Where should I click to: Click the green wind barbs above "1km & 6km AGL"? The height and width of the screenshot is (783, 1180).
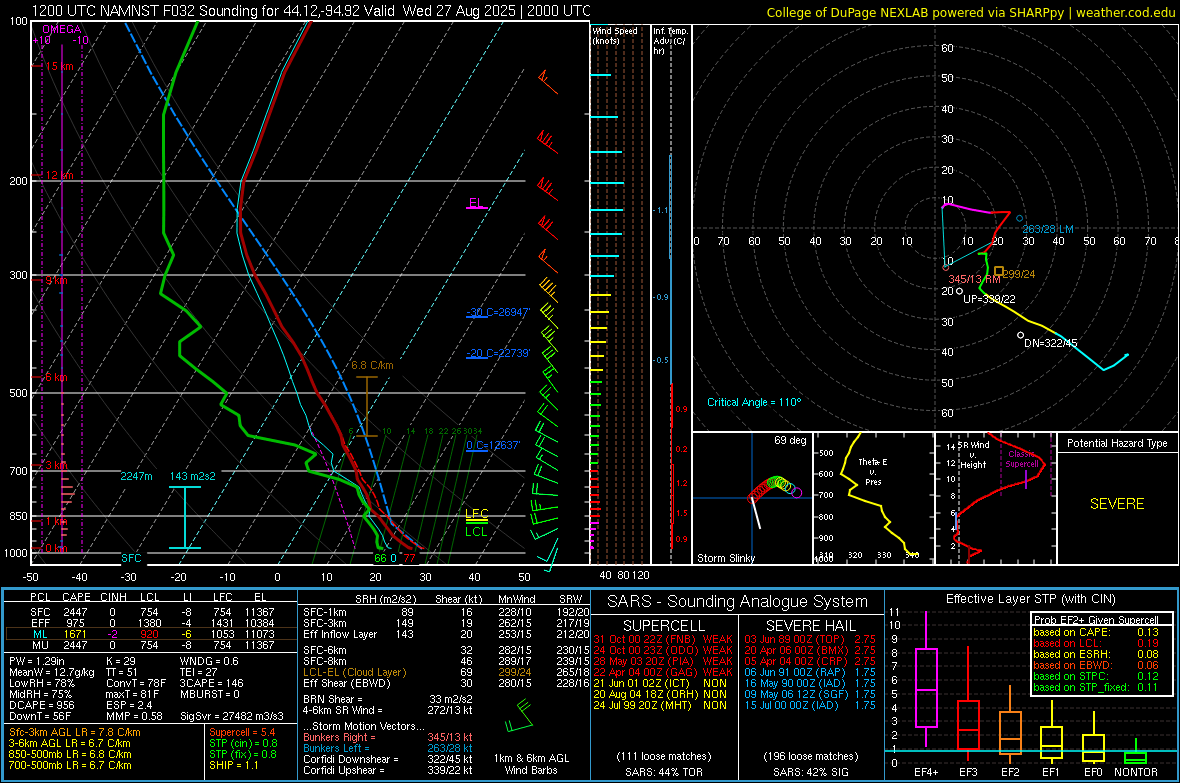click(x=519, y=717)
